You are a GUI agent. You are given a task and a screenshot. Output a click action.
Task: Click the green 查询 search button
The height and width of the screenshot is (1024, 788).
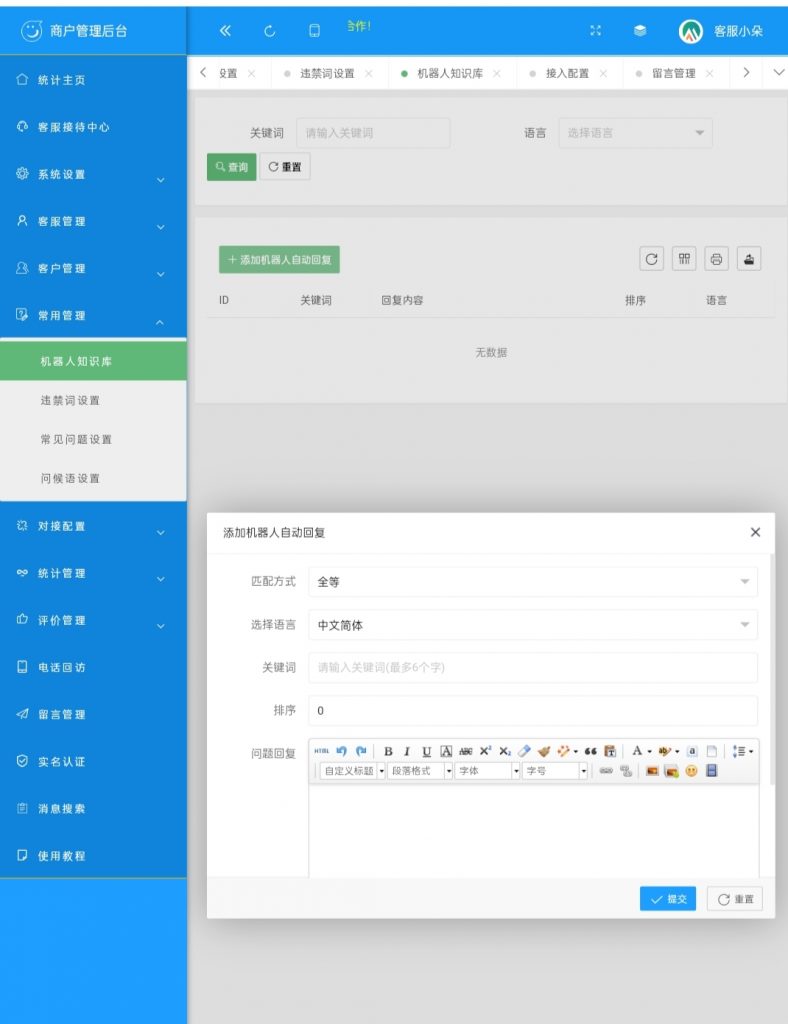pos(231,168)
